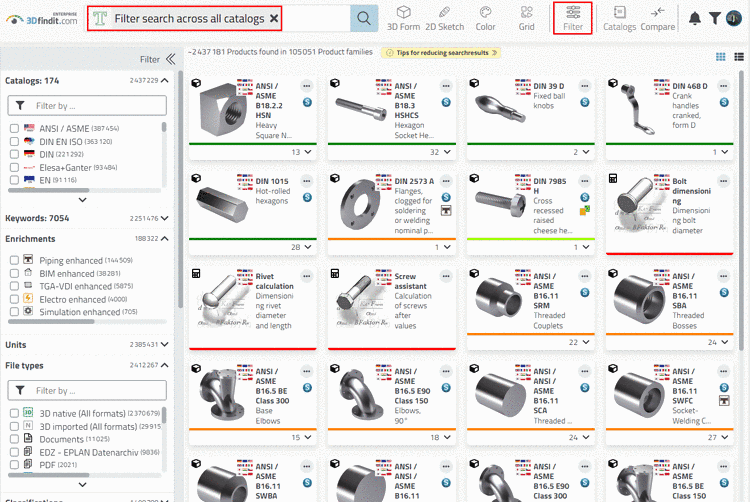The image size is (750, 502).
Task: Toggle the Filter tool in top toolbar
Action: 573,18
